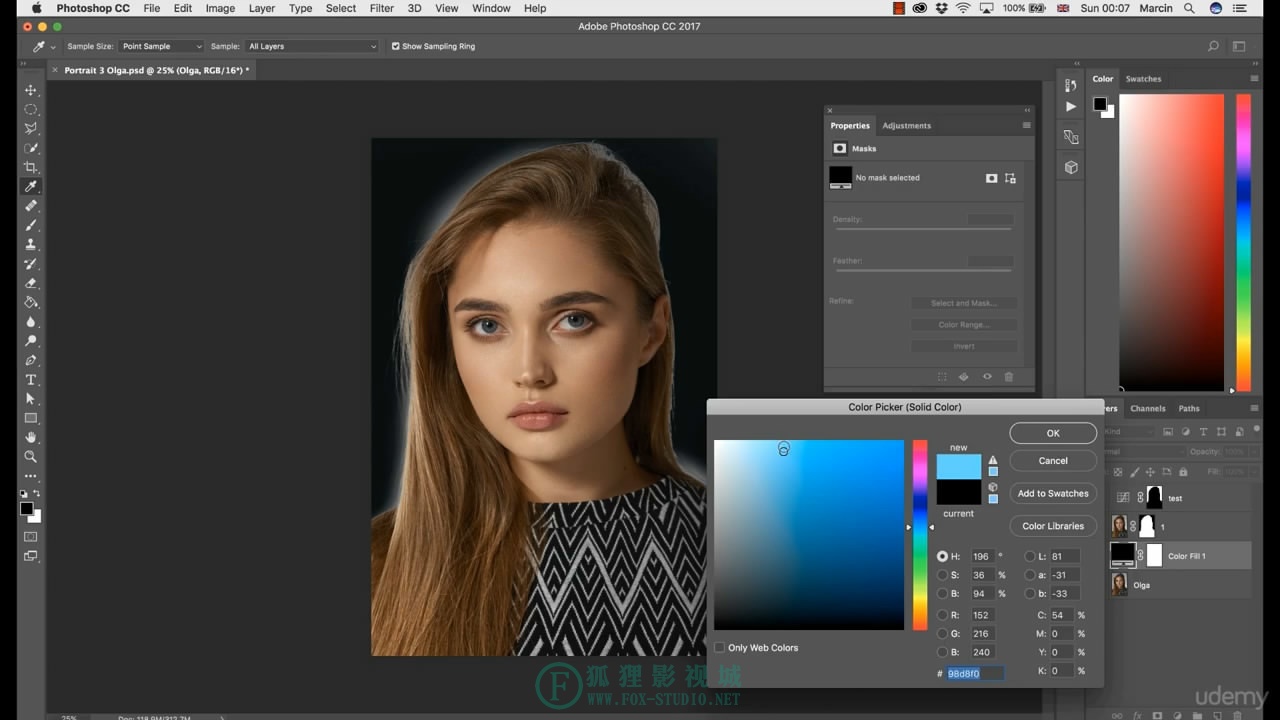Switch to the Adjustments tab
Screen dimensions: 1280x720
[x=906, y=126]
